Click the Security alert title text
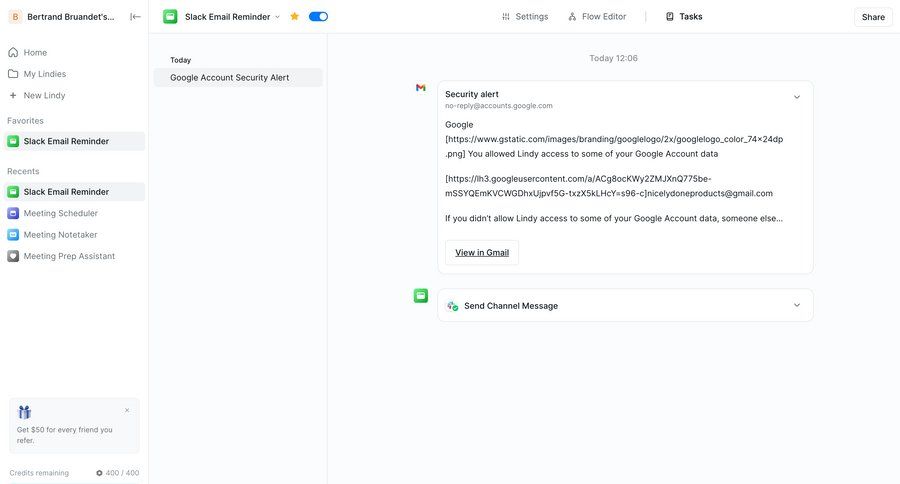The image size is (900, 484). 472,94
